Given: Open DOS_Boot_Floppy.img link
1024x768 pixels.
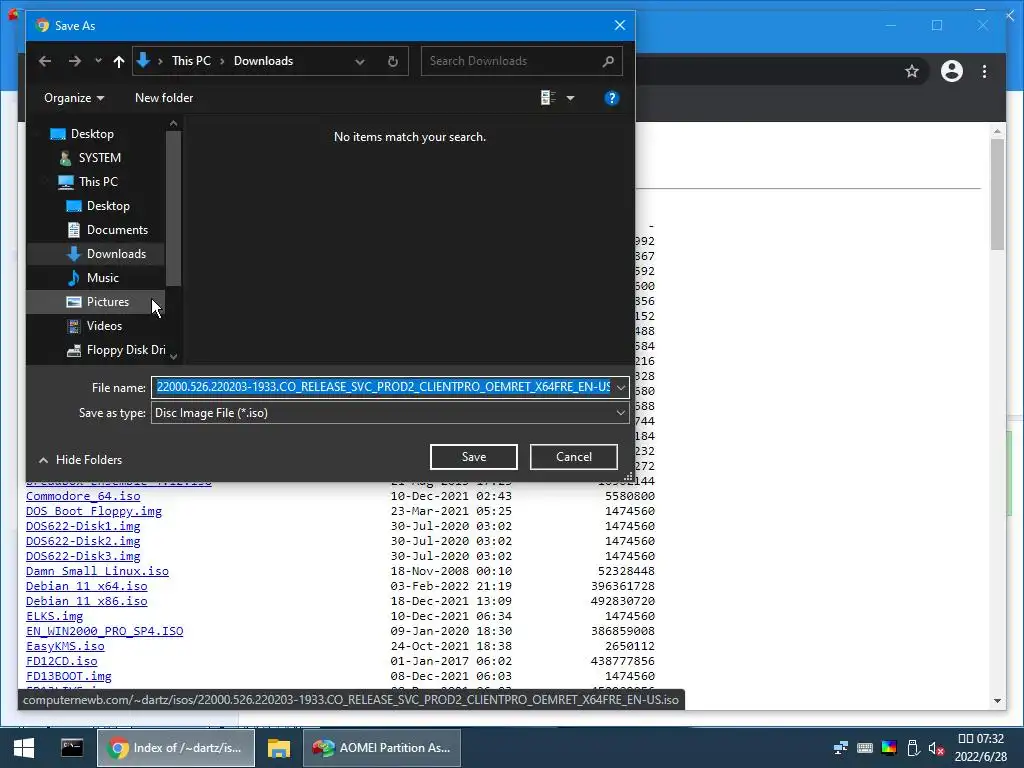Looking at the screenshot, I should [94, 511].
